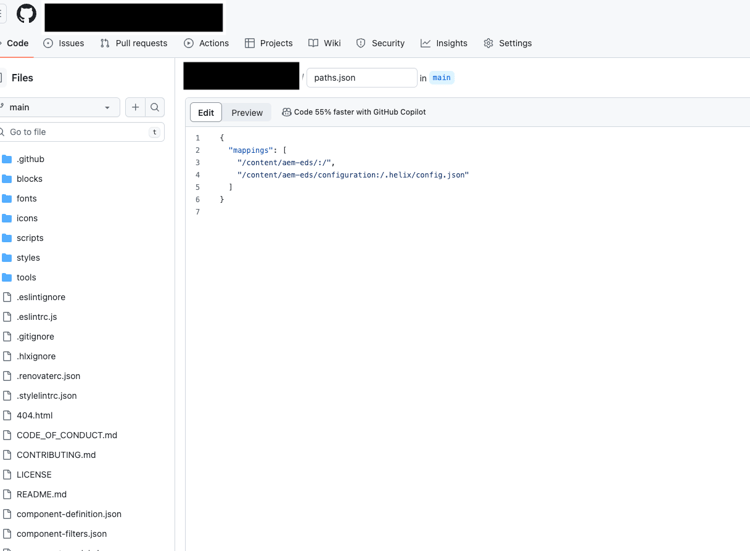Open the Issues tab
The width and height of the screenshot is (750, 551).
coord(63,43)
